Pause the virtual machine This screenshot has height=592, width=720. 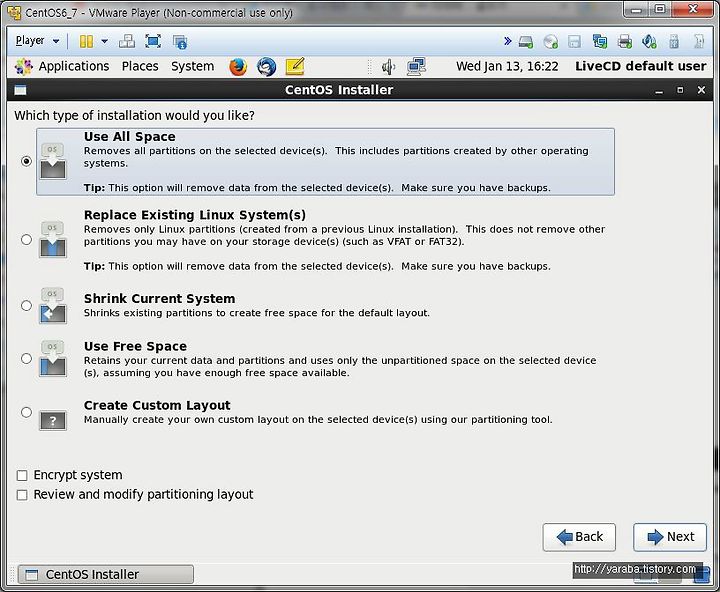click(x=86, y=41)
